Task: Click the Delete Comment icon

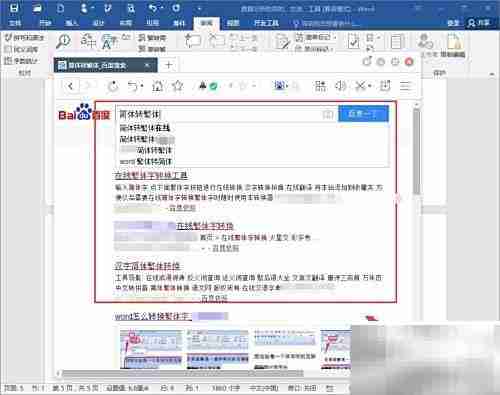Action: pos(216,41)
